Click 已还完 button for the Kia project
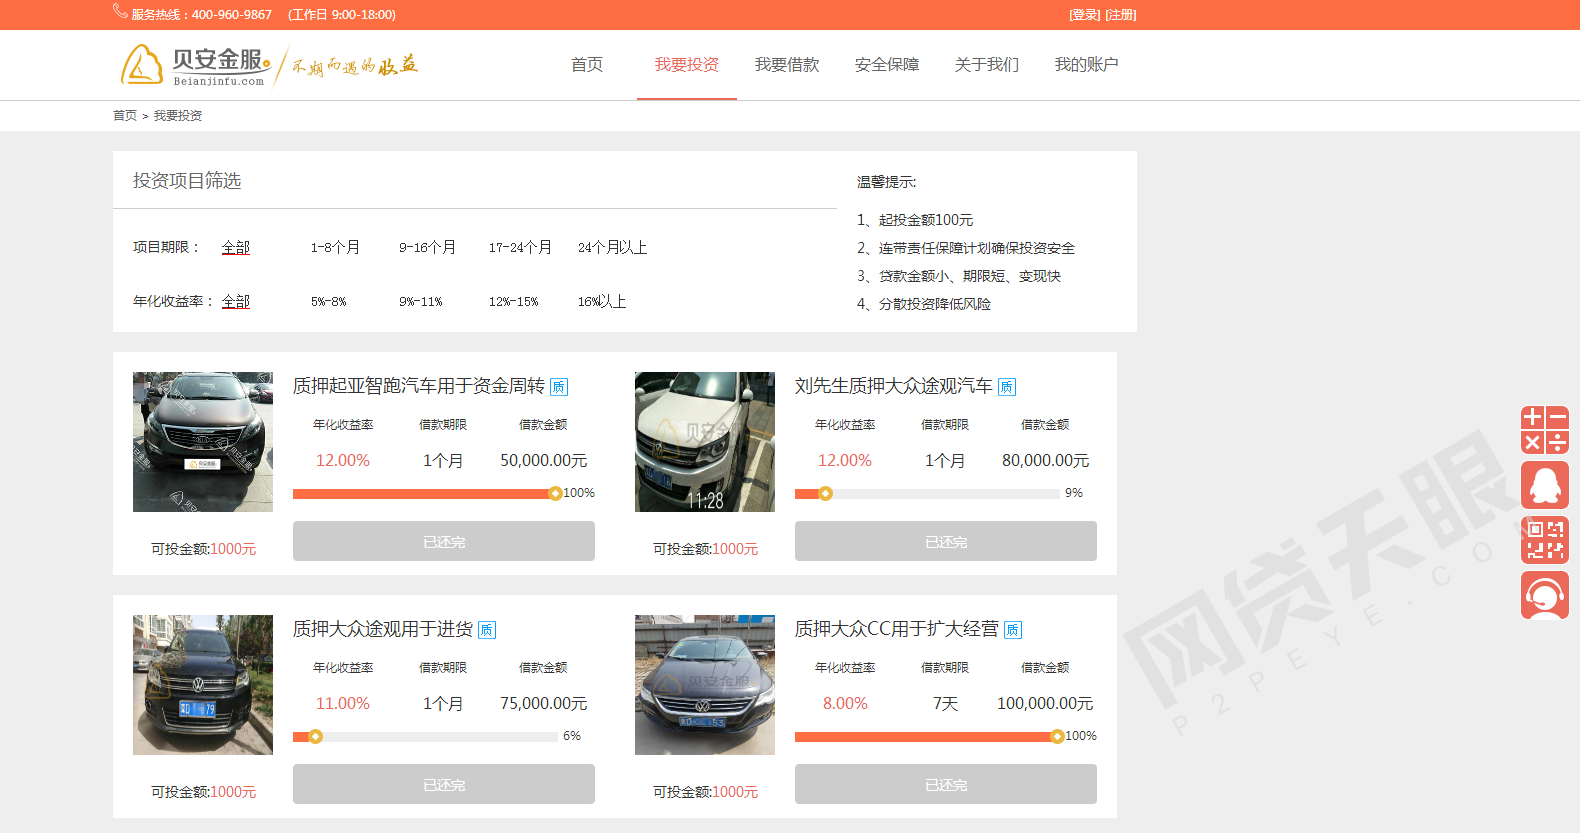Image resolution: width=1580 pixels, height=833 pixels. tap(444, 541)
